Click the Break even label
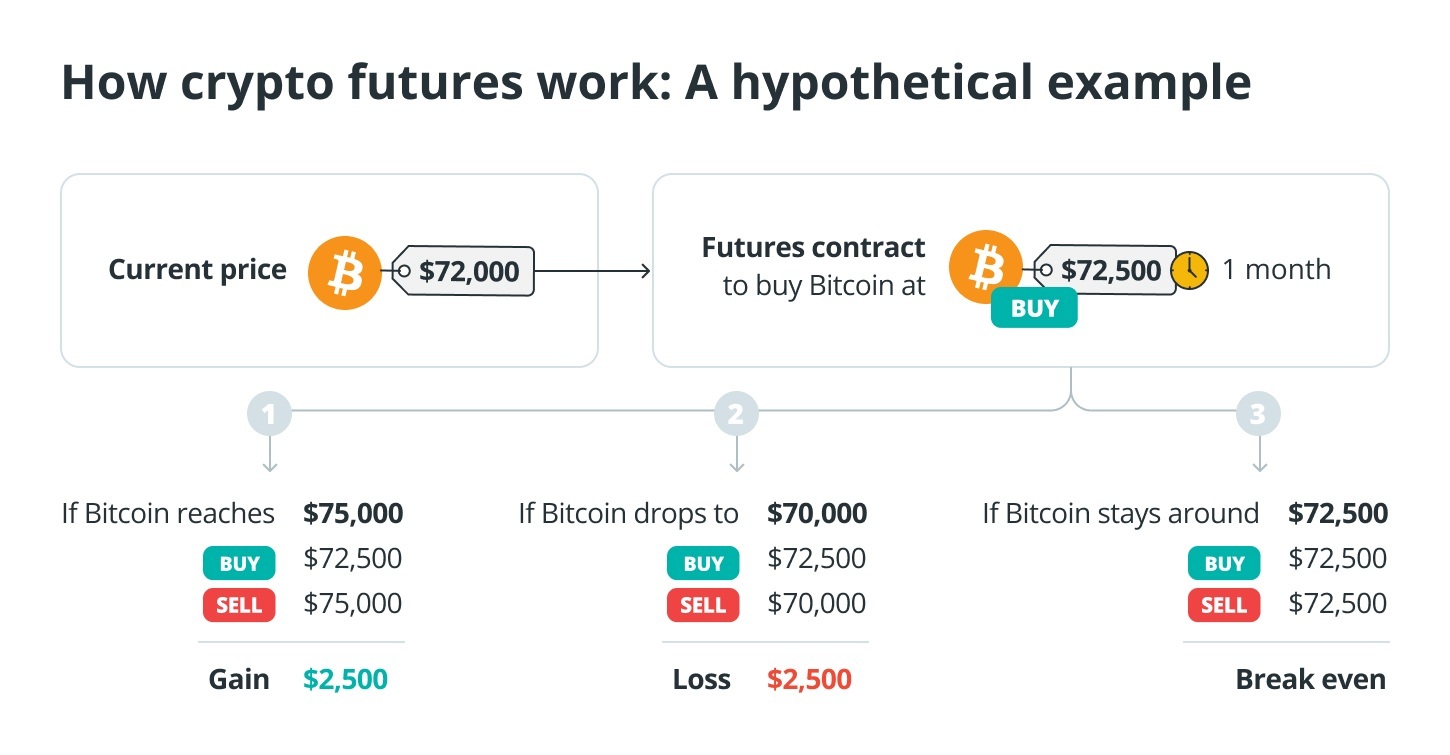 [1310, 680]
